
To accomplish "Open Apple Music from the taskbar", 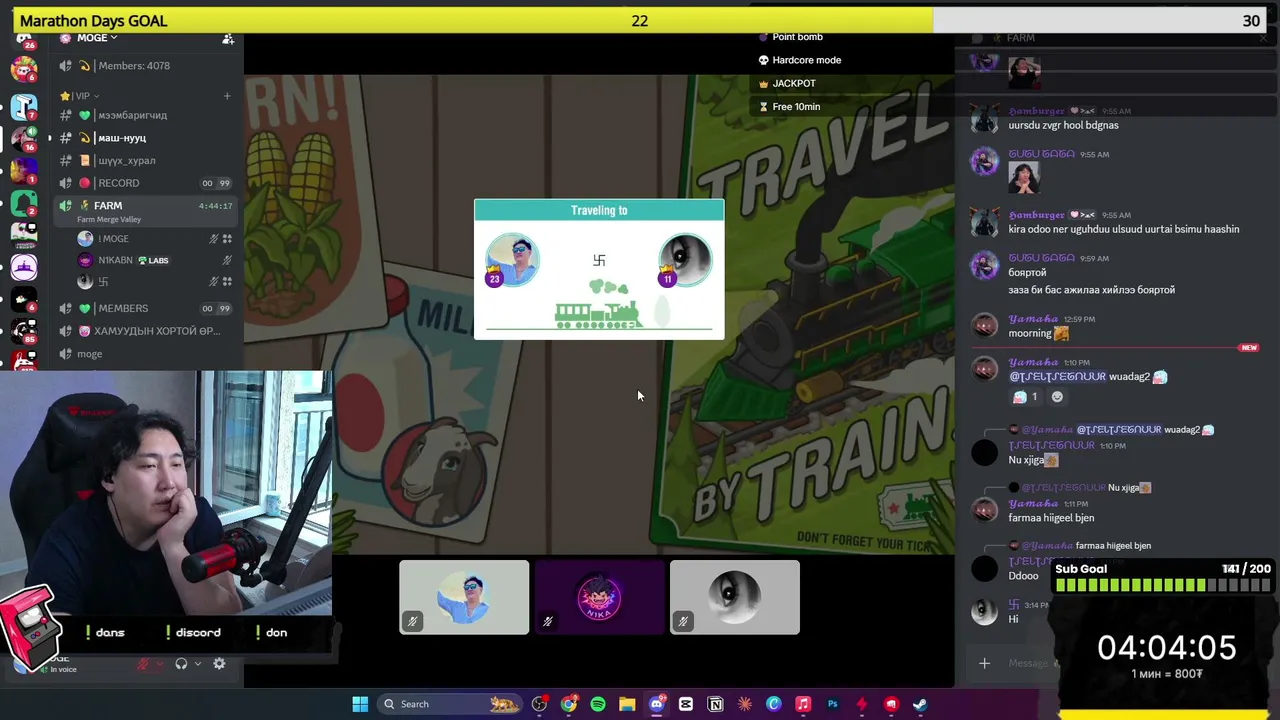I will (x=803, y=704).
